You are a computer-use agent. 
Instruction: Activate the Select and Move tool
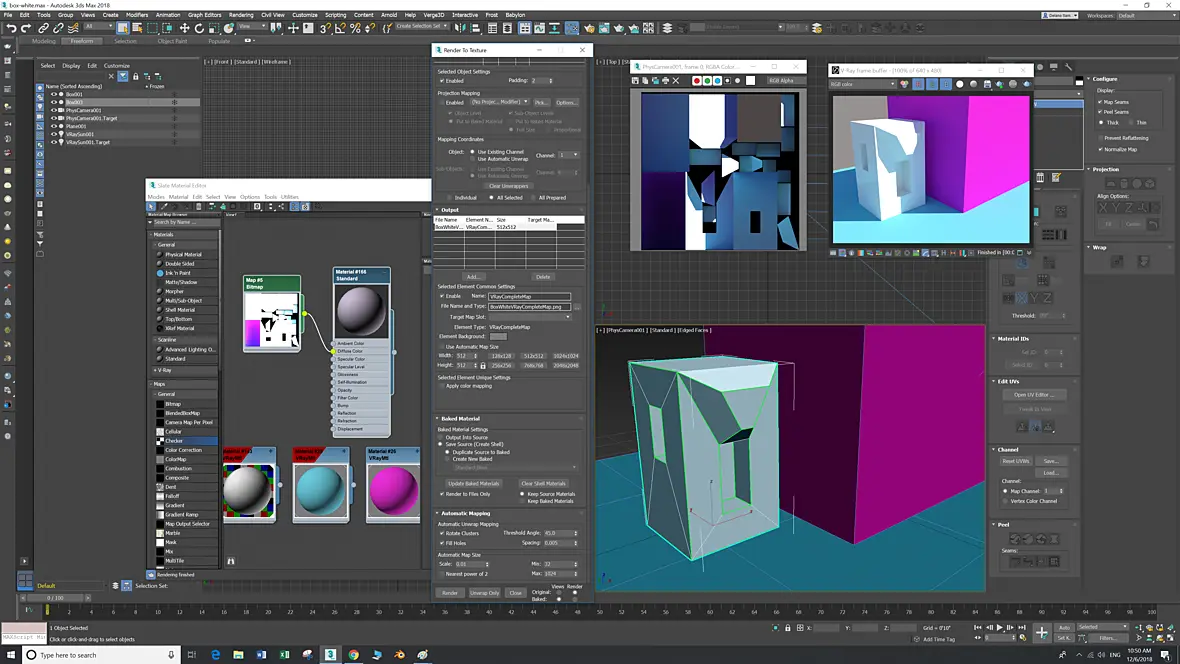coord(184,28)
